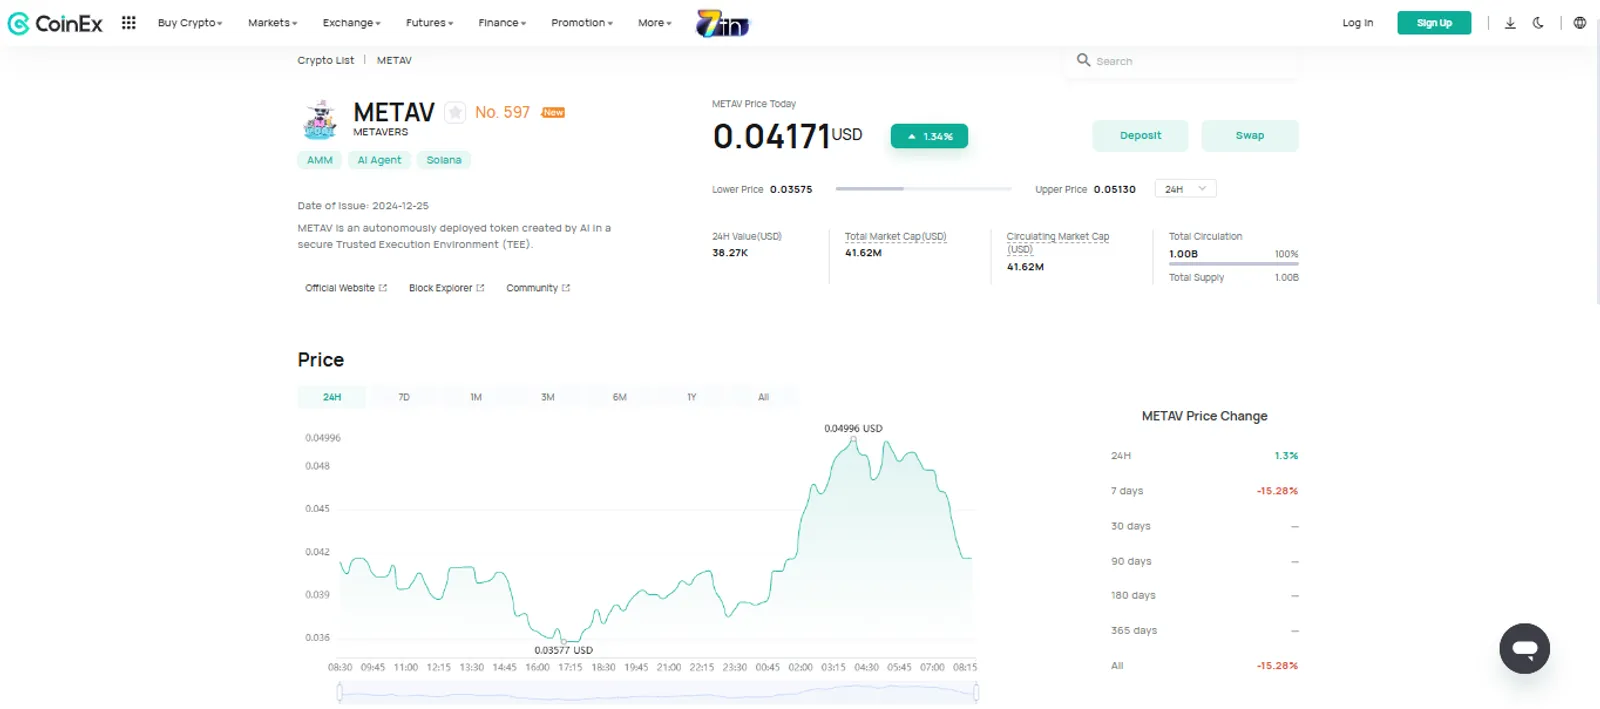Click the METAV token logo
The width and height of the screenshot is (1600, 709).
320,119
